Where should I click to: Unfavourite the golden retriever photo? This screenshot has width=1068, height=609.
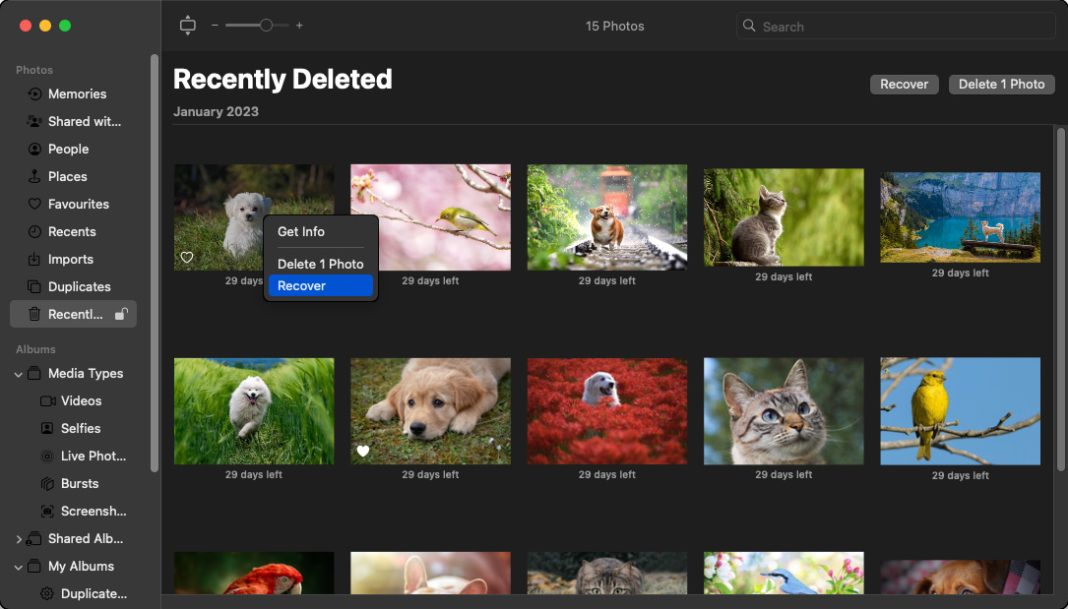click(x=362, y=451)
